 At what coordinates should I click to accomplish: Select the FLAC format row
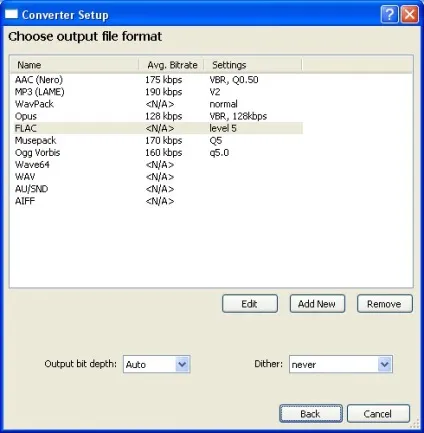pyautogui.click(x=158, y=128)
